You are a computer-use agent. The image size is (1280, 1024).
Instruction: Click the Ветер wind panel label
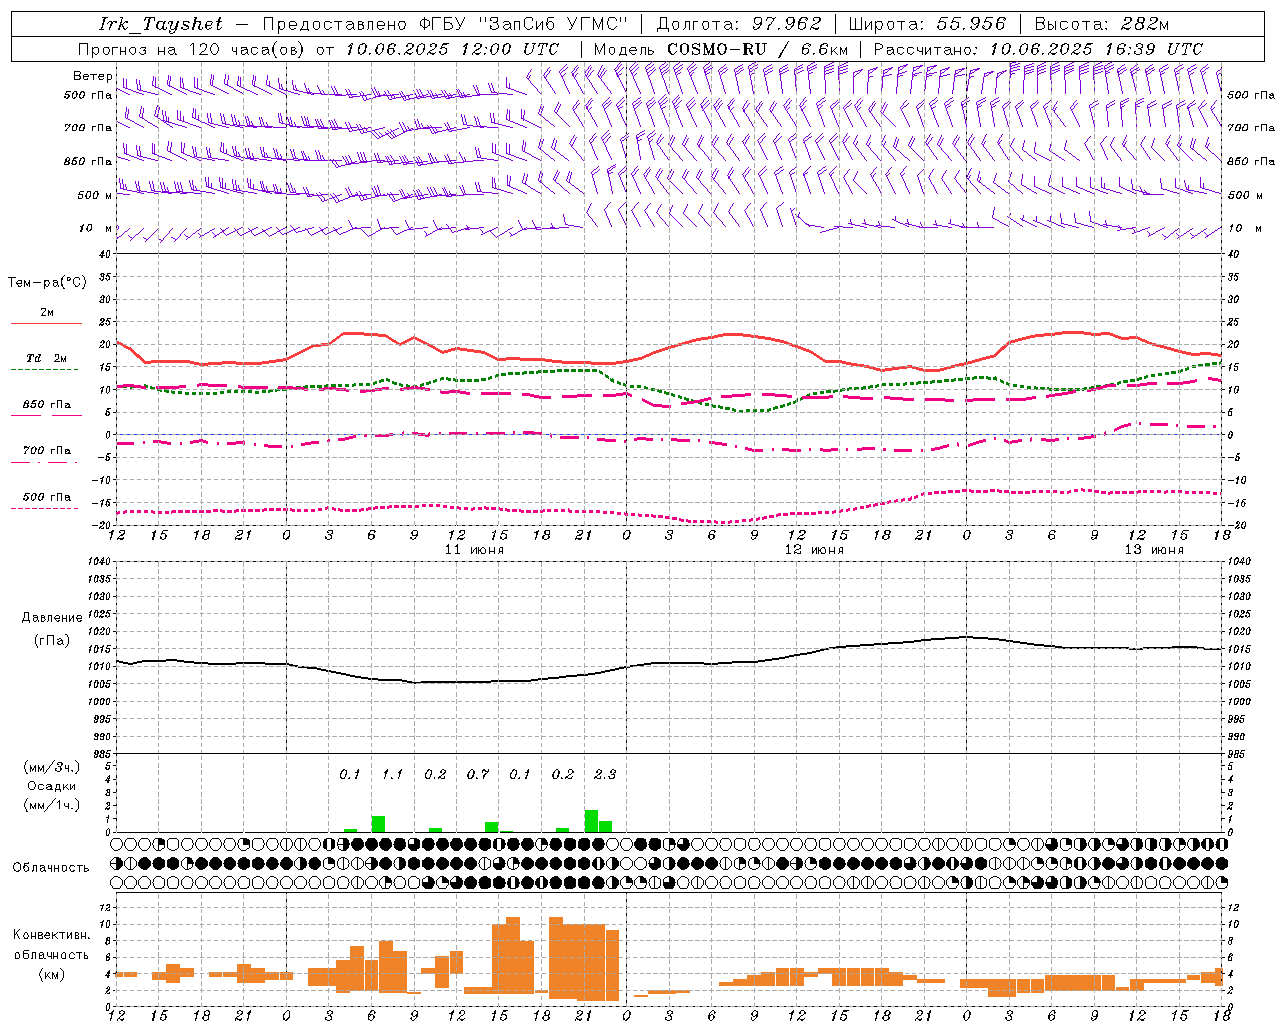(x=92, y=76)
